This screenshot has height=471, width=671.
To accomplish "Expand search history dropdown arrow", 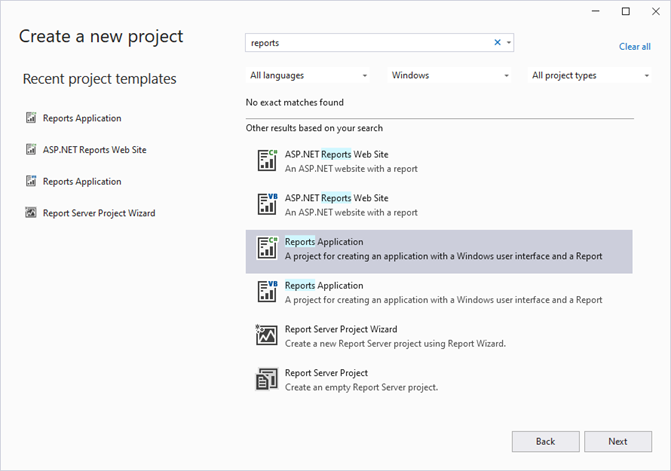I will pos(509,43).
